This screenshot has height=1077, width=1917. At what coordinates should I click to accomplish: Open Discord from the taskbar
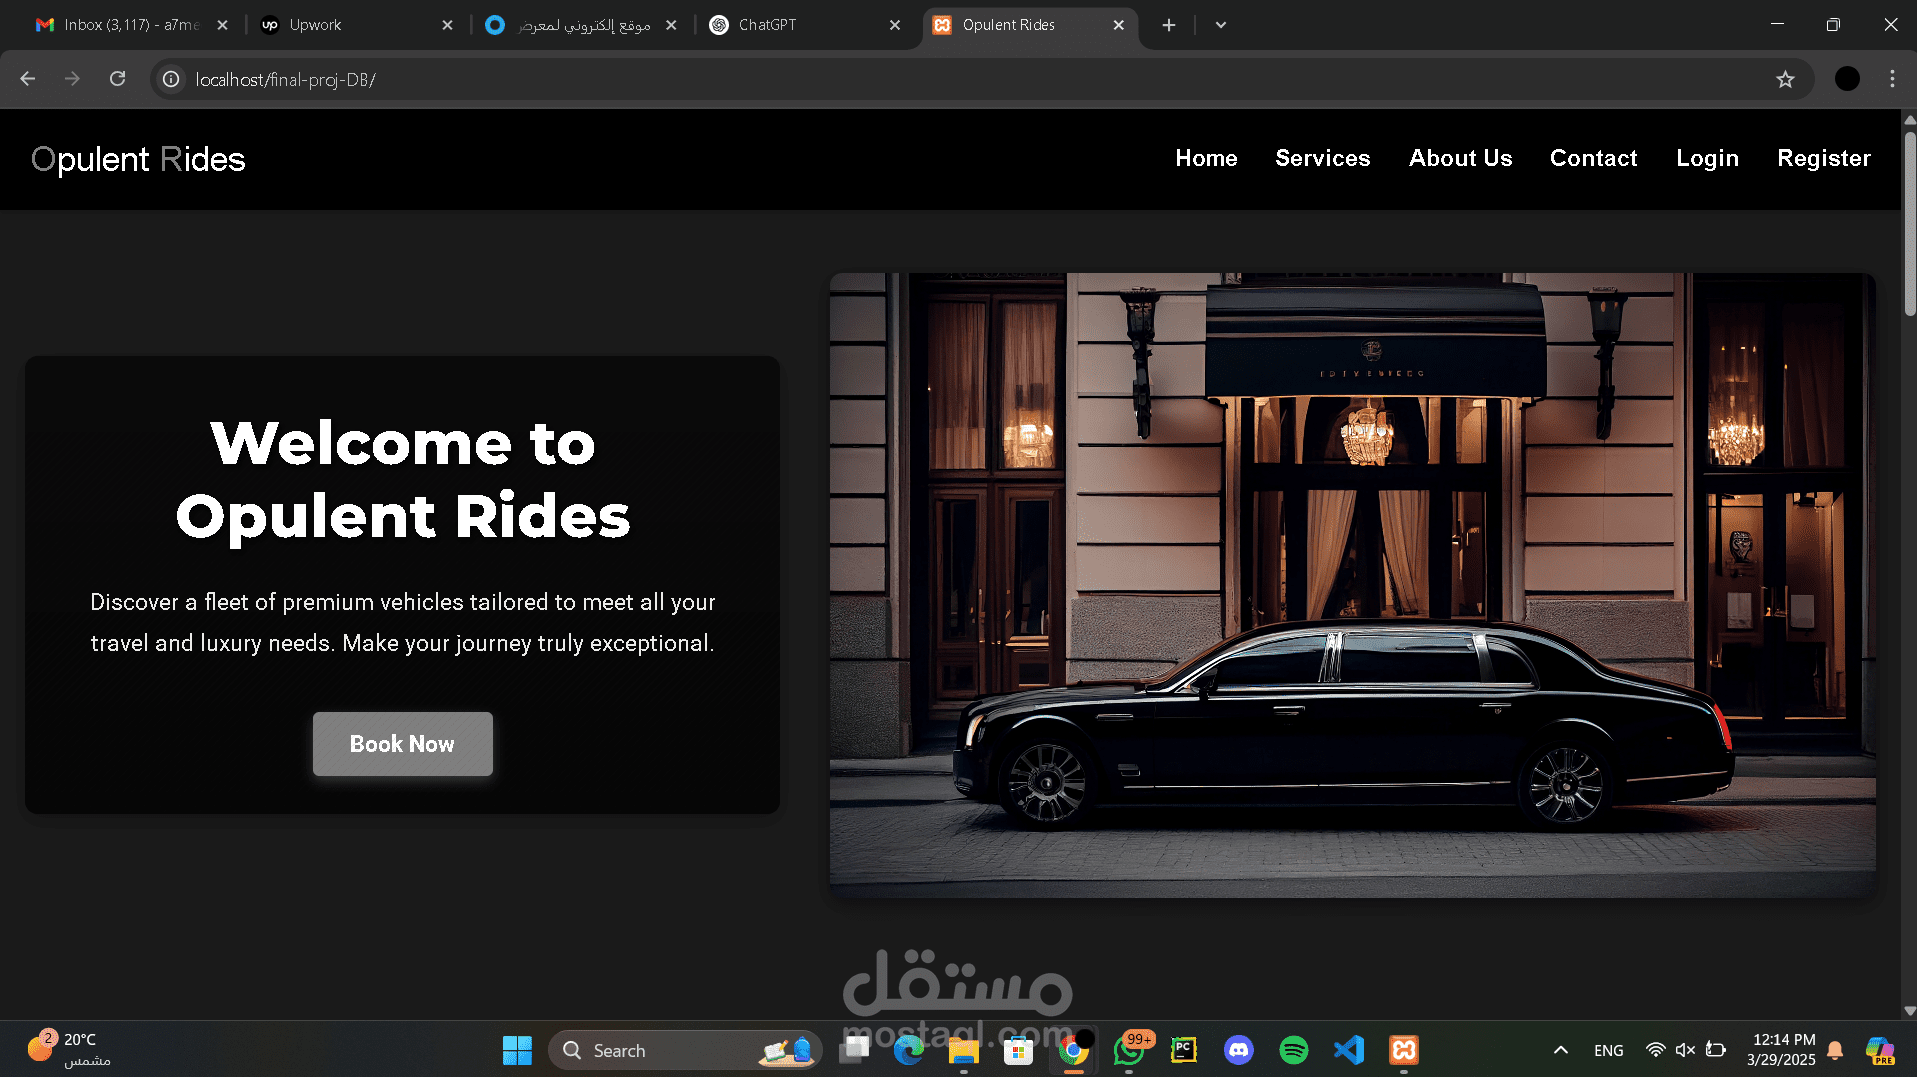(x=1239, y=1050)
